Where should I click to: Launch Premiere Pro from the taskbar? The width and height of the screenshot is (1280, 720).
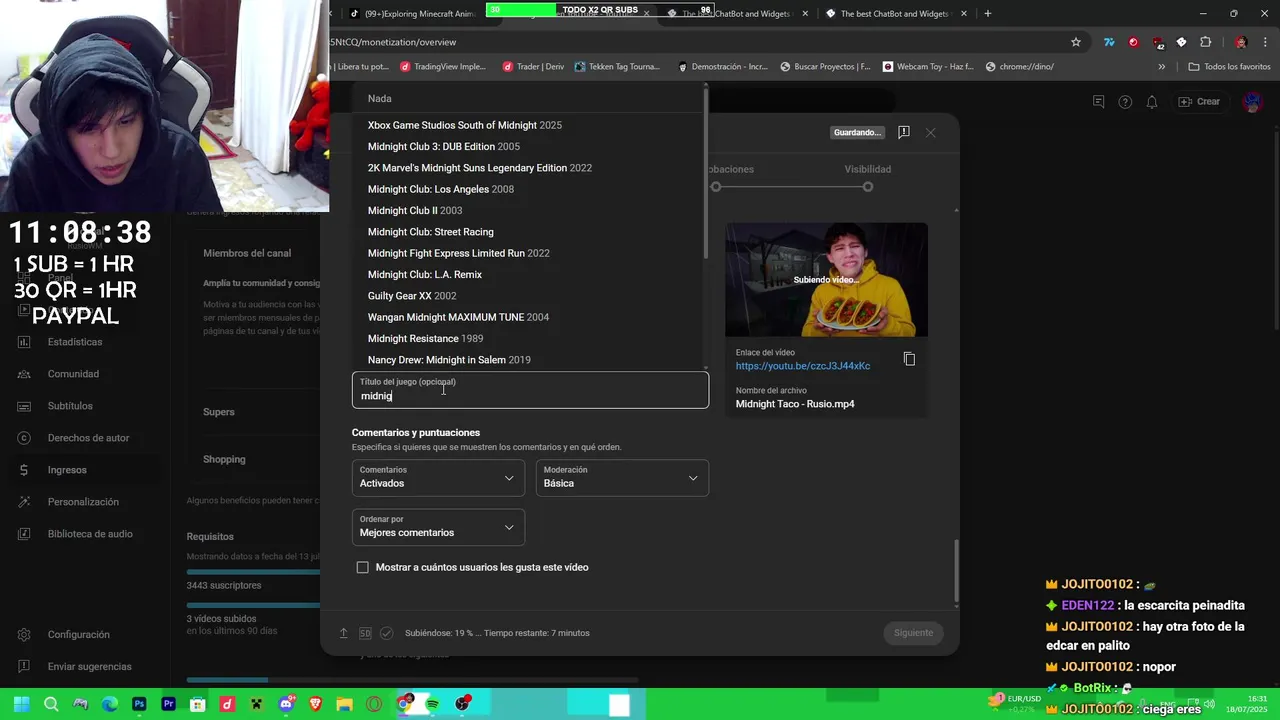[168, 704]
